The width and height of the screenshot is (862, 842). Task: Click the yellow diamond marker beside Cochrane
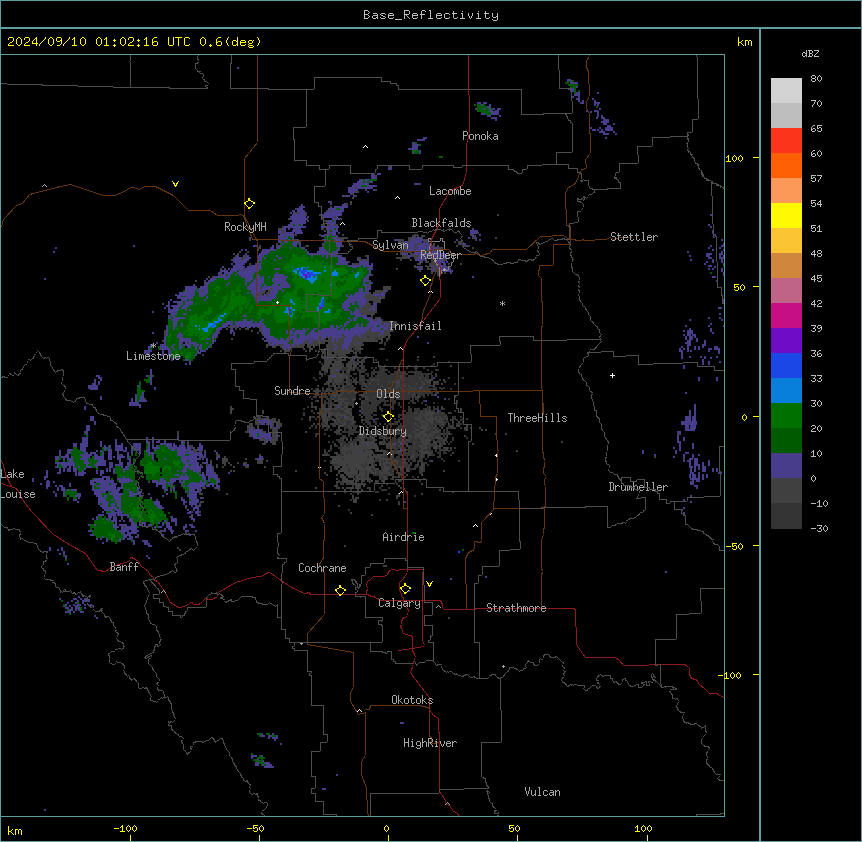(x=340, y=590)
